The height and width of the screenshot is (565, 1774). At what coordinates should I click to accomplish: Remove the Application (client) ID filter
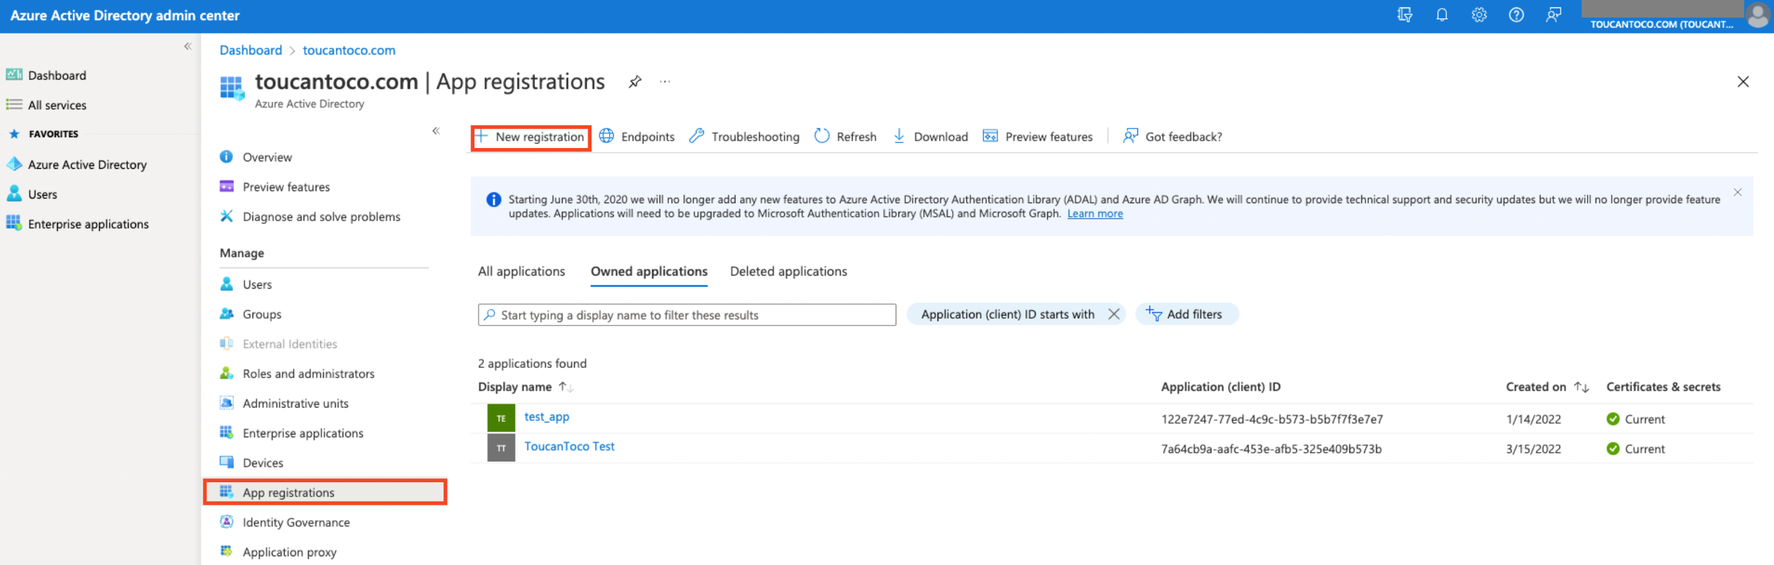[1113, 314]
